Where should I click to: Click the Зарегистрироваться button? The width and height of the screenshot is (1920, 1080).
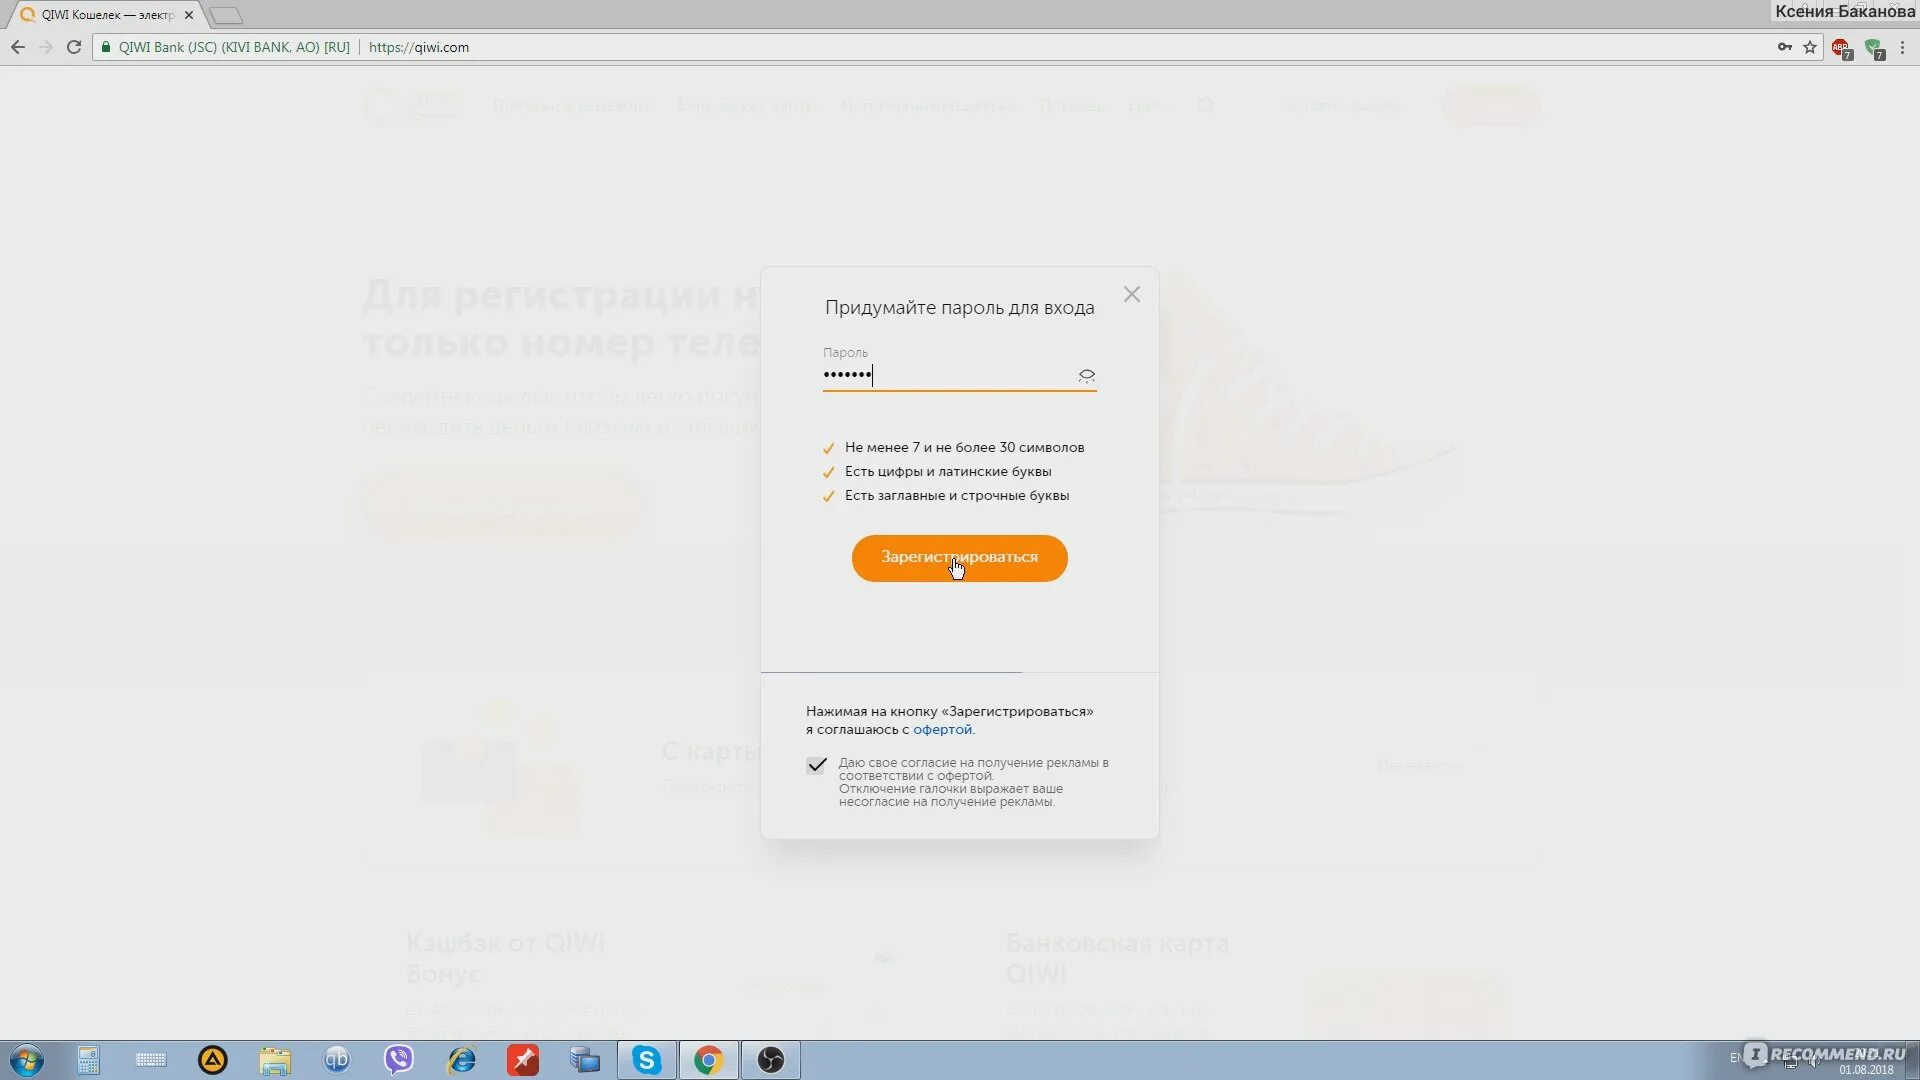(959, 558)
